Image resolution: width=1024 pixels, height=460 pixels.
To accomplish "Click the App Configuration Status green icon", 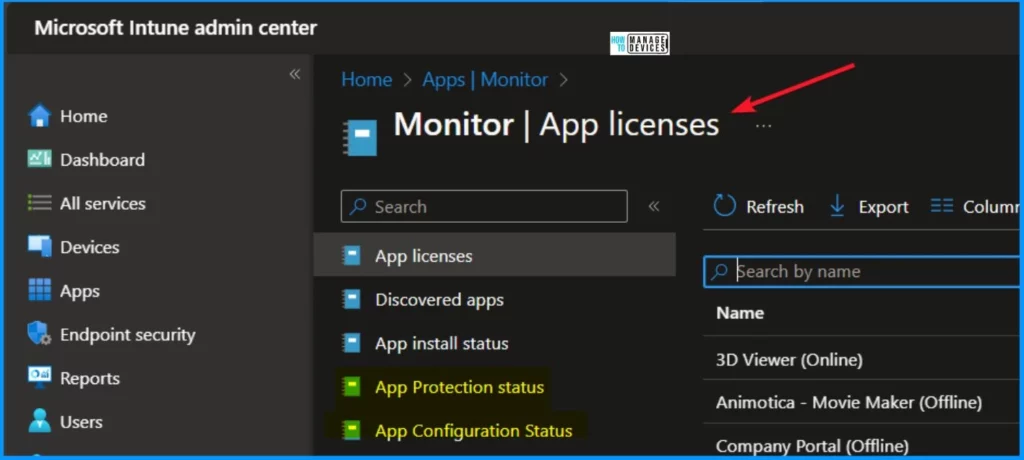I will coord(351,431).
